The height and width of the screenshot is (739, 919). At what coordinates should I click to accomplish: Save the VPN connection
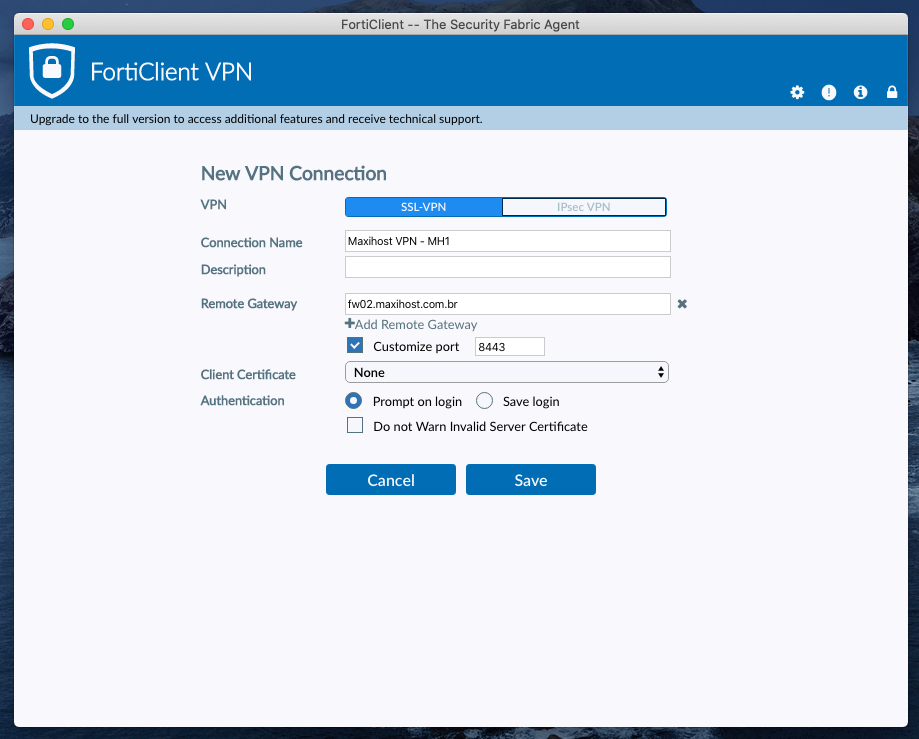point(531,480)
